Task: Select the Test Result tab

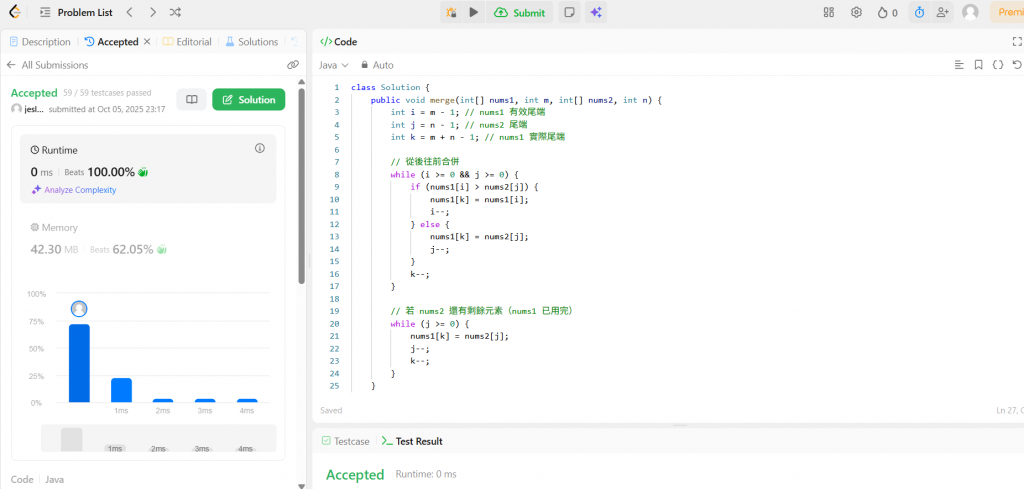Action: pyautogui.click(x=413, y=441)
